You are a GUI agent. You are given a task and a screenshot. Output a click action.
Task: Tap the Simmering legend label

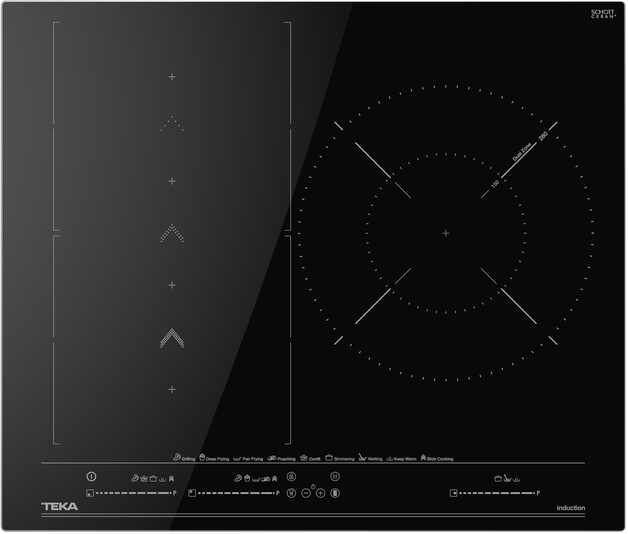(344, 459)
